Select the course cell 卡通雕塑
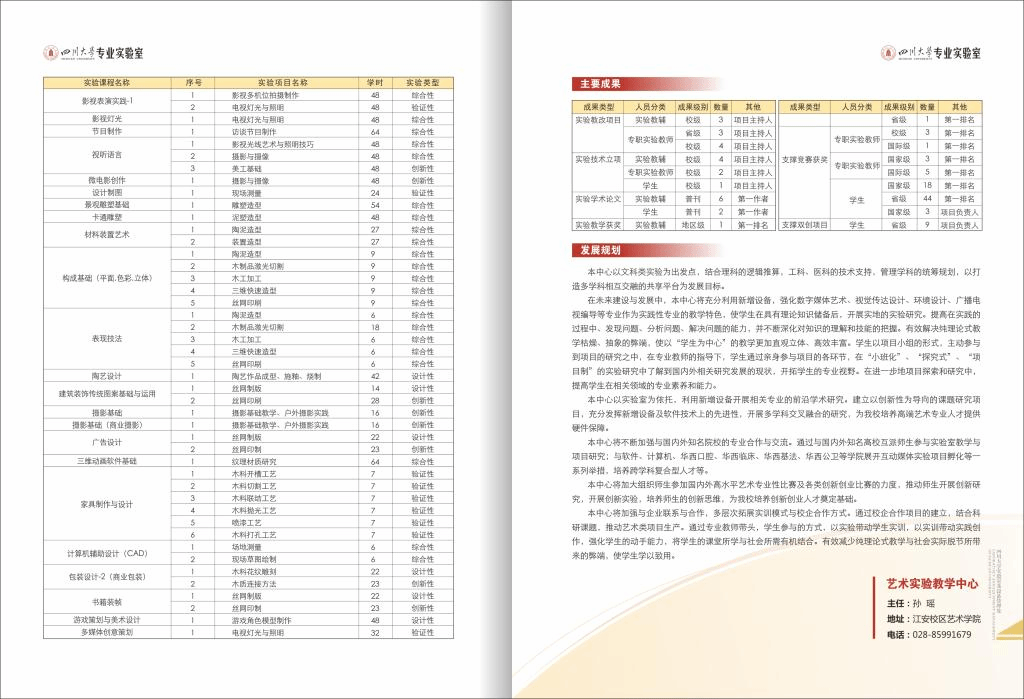 click(x=107, y=217)
